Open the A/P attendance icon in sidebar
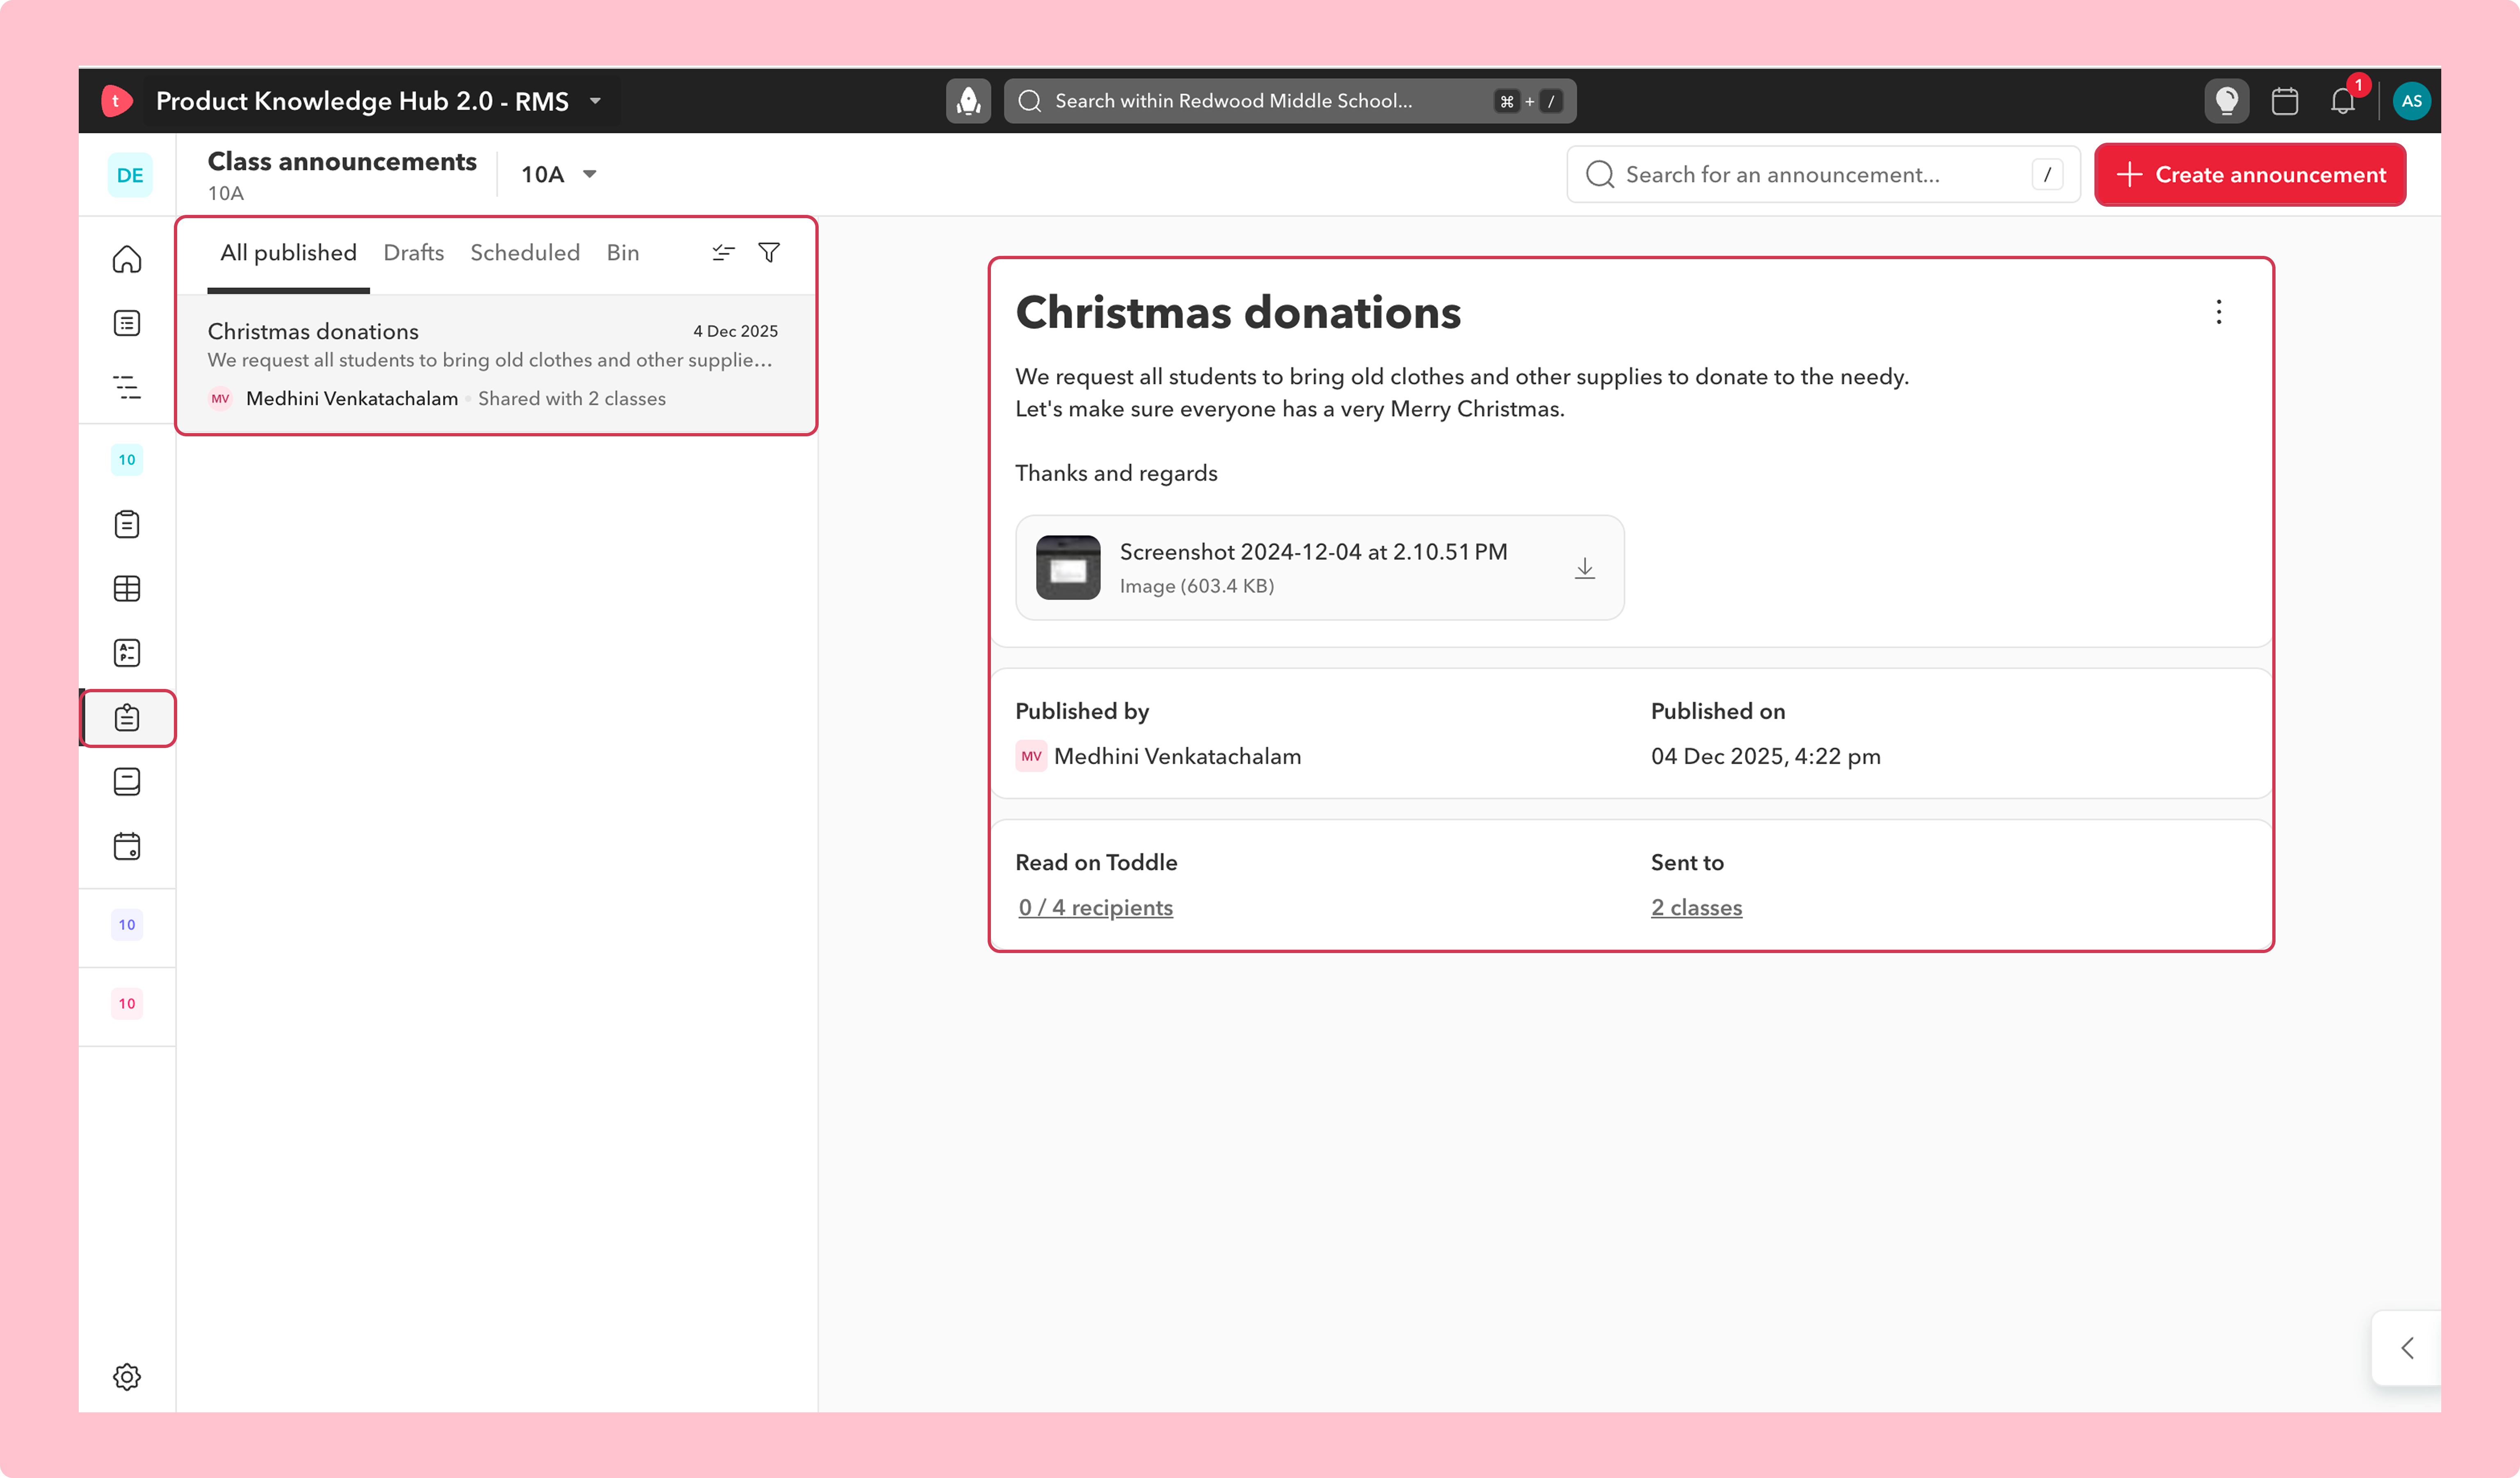Screen dimensions: 2520x1478 pyautogui.click(x=127, y=653)
